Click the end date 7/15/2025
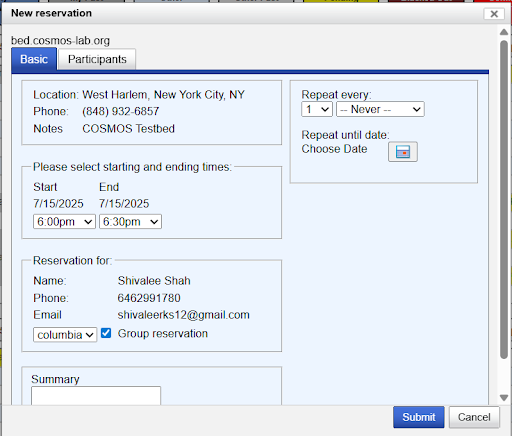Viewport: 512px width, 436px height. coord(124,203)
